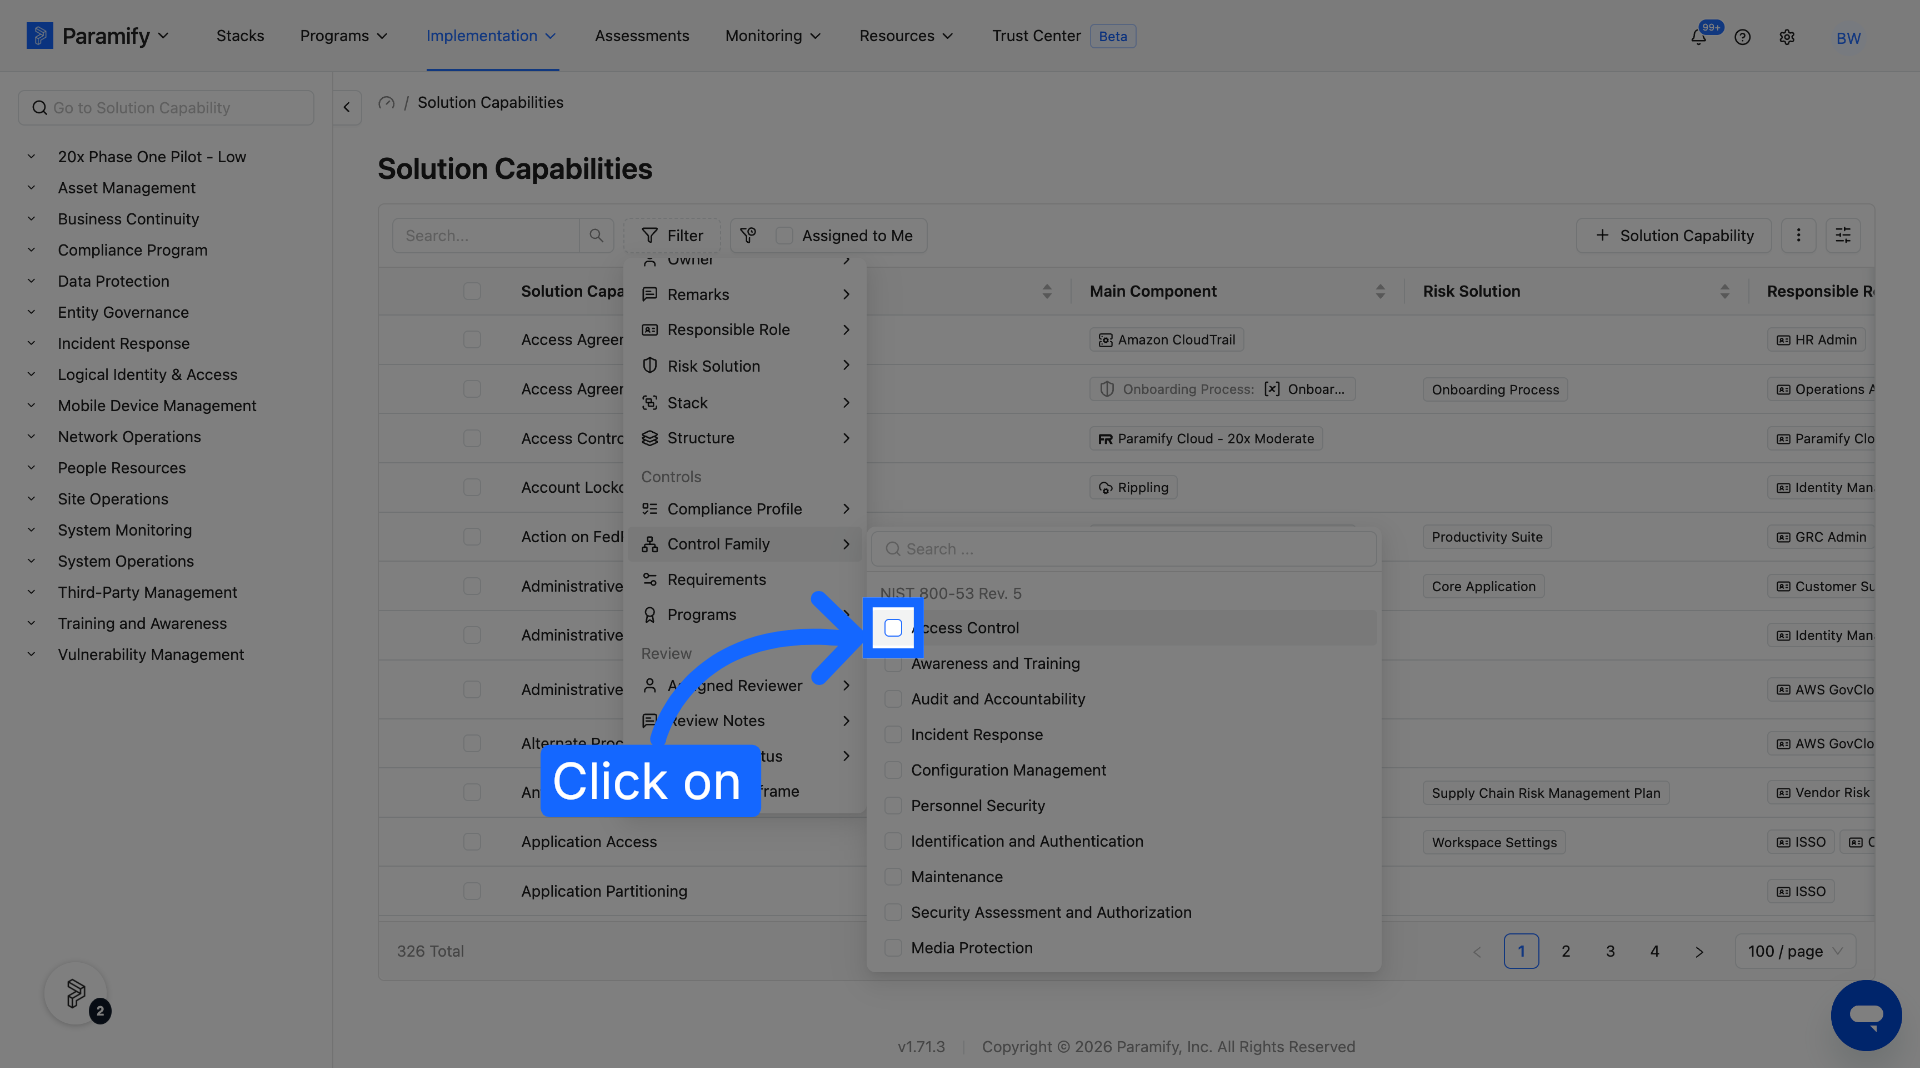
Task: Sort by Main Component column arrows
Action: [x=1380, y=291]
